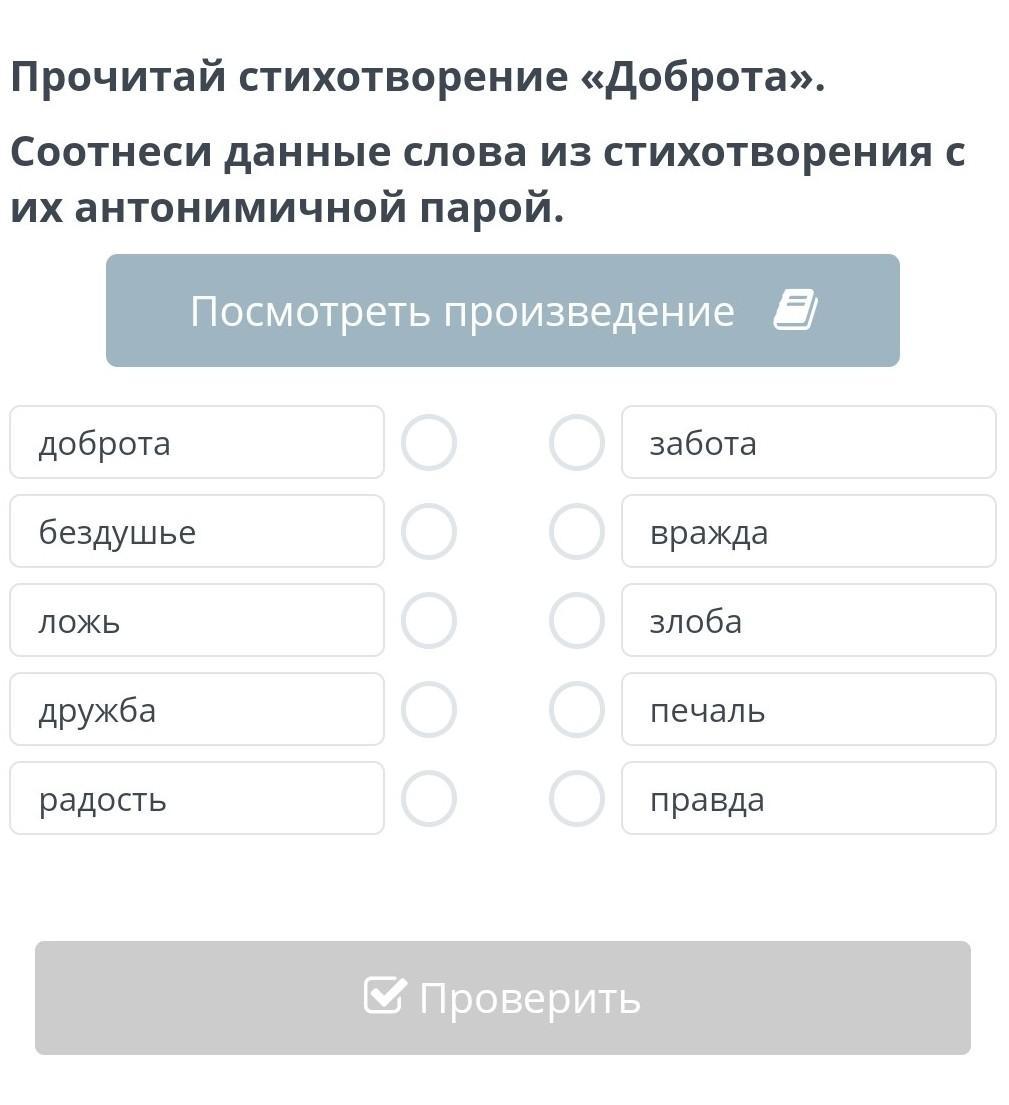Select the radio circle next to бездушье

click(x=428, y=531)
